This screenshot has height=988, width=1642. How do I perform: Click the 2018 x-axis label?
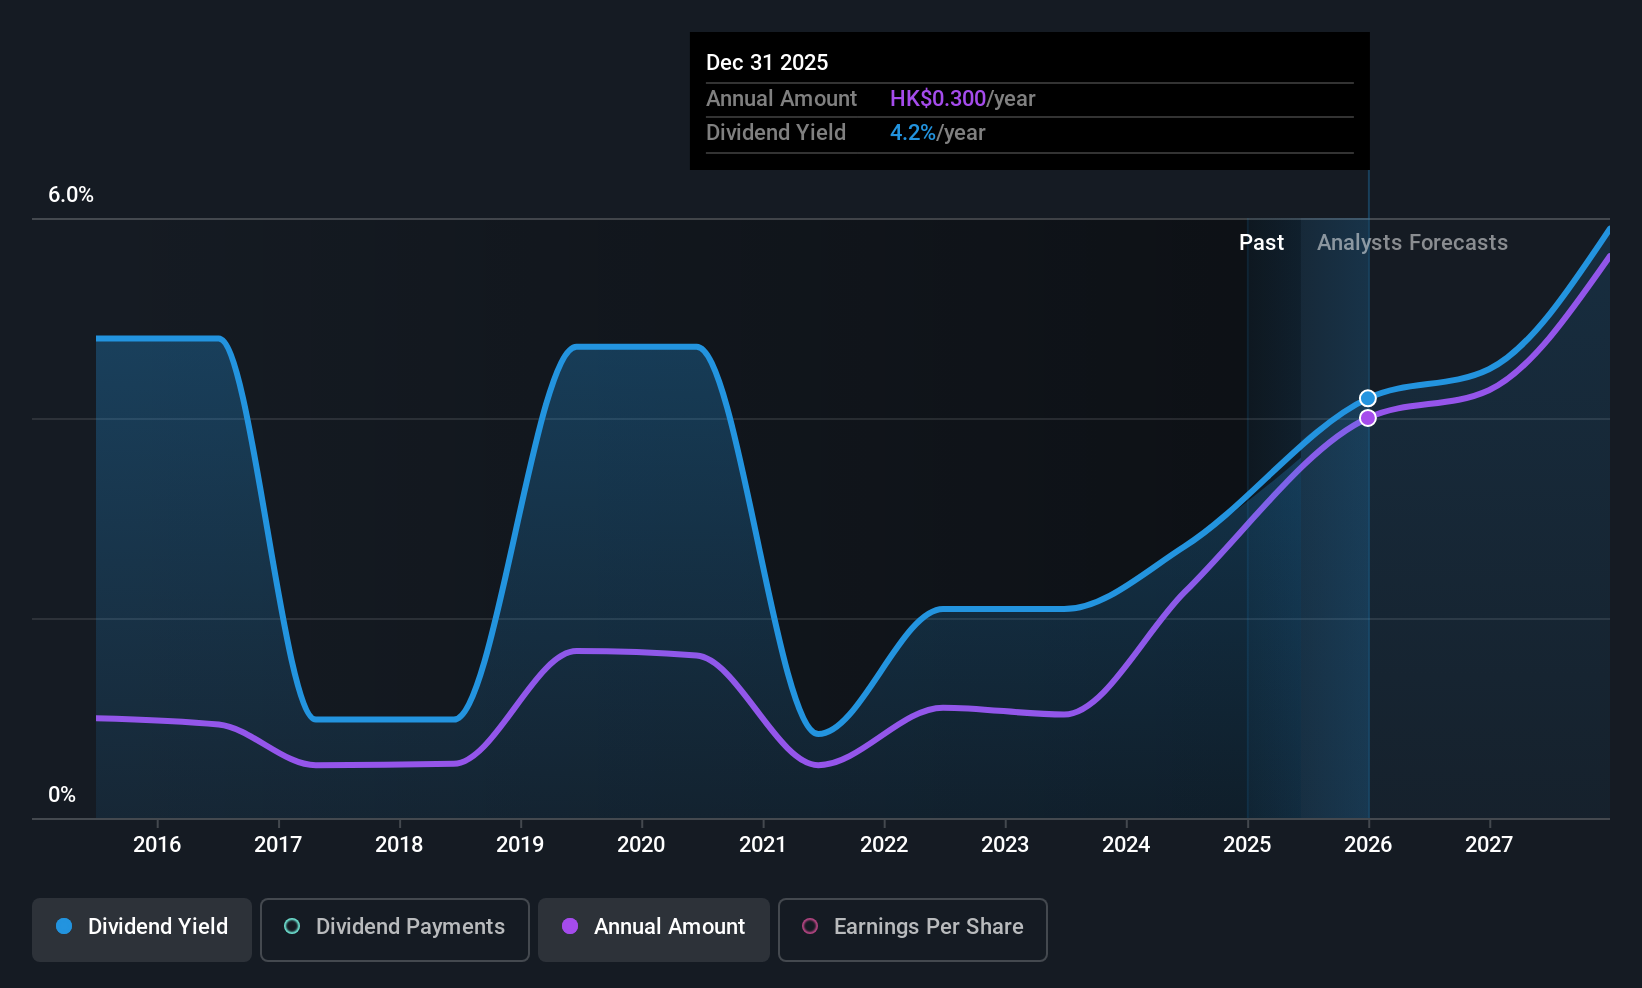click(399, 845)
